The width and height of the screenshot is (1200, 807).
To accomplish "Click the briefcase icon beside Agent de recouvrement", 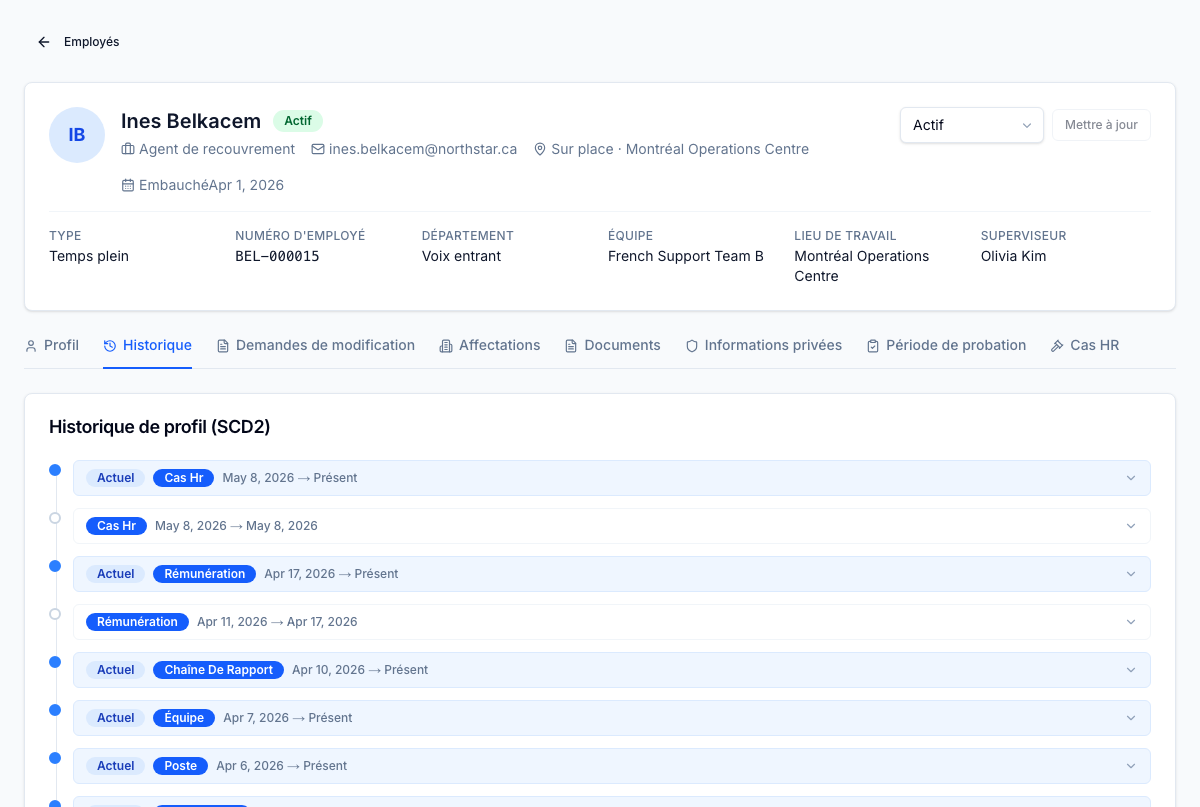I will point(128,149).
